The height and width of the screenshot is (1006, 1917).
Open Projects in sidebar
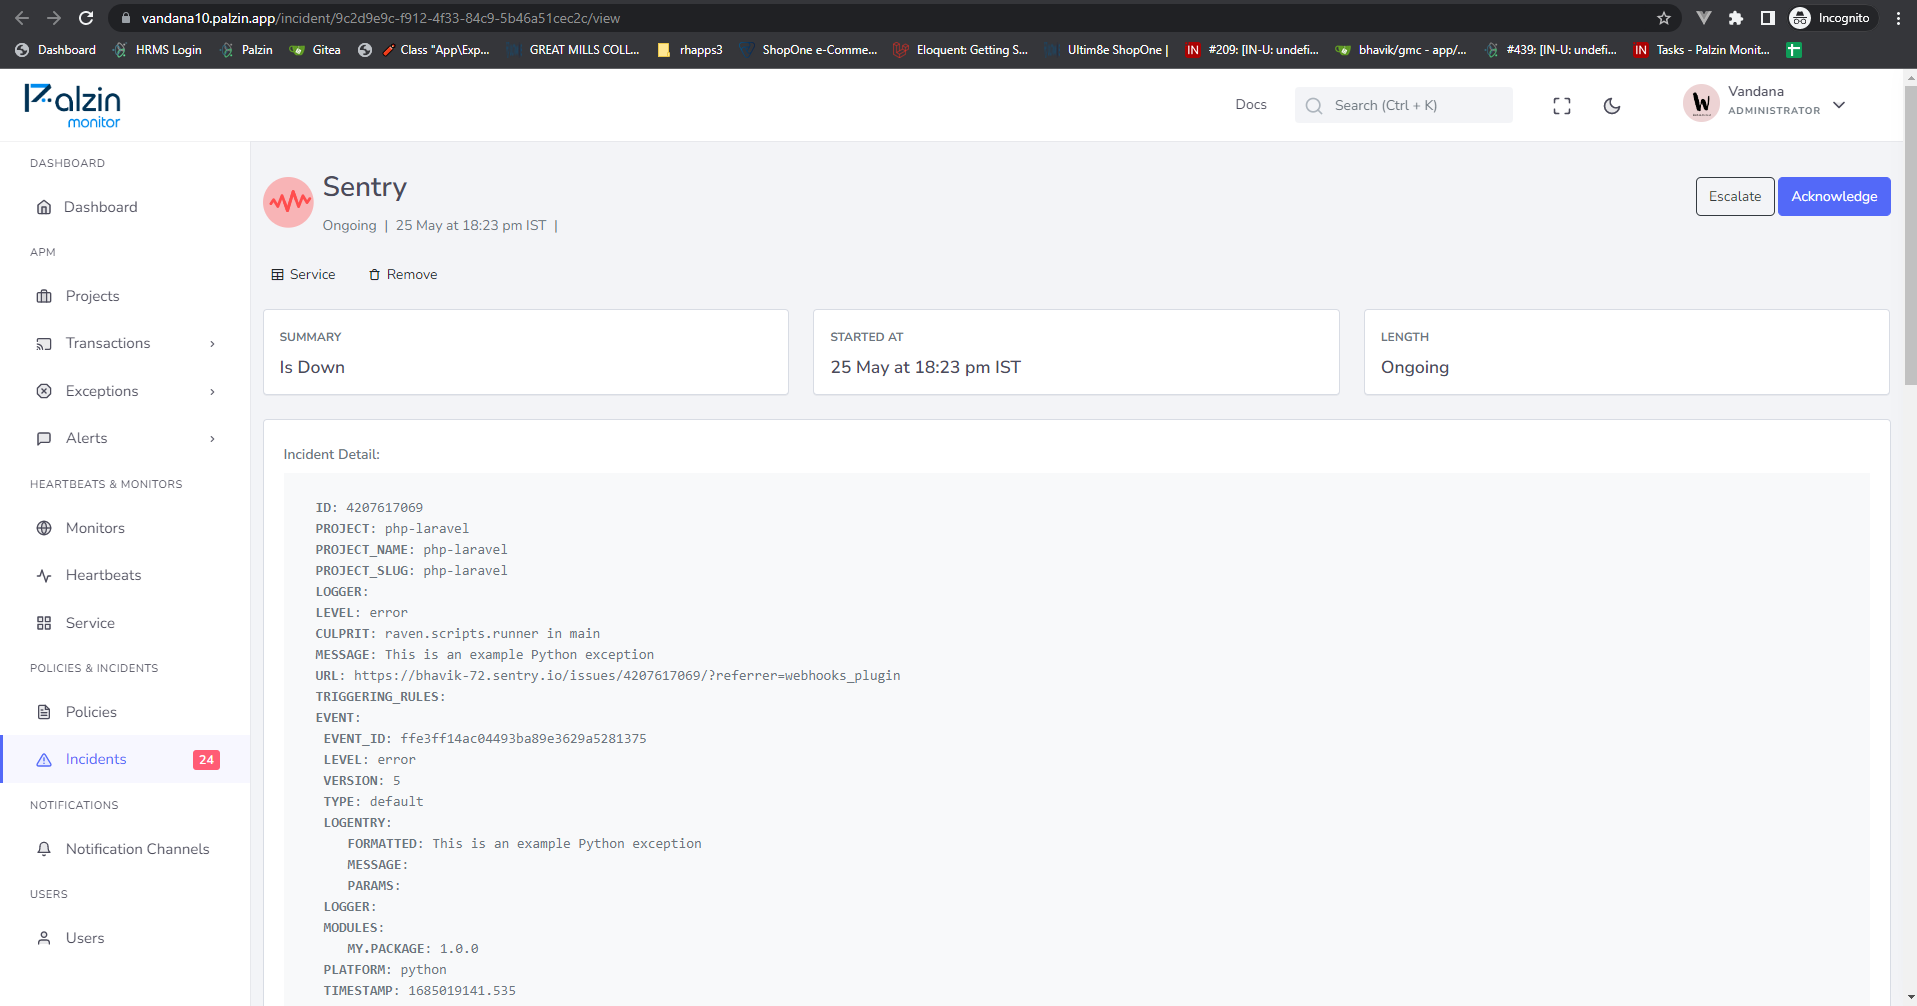(x=92, y=296)
